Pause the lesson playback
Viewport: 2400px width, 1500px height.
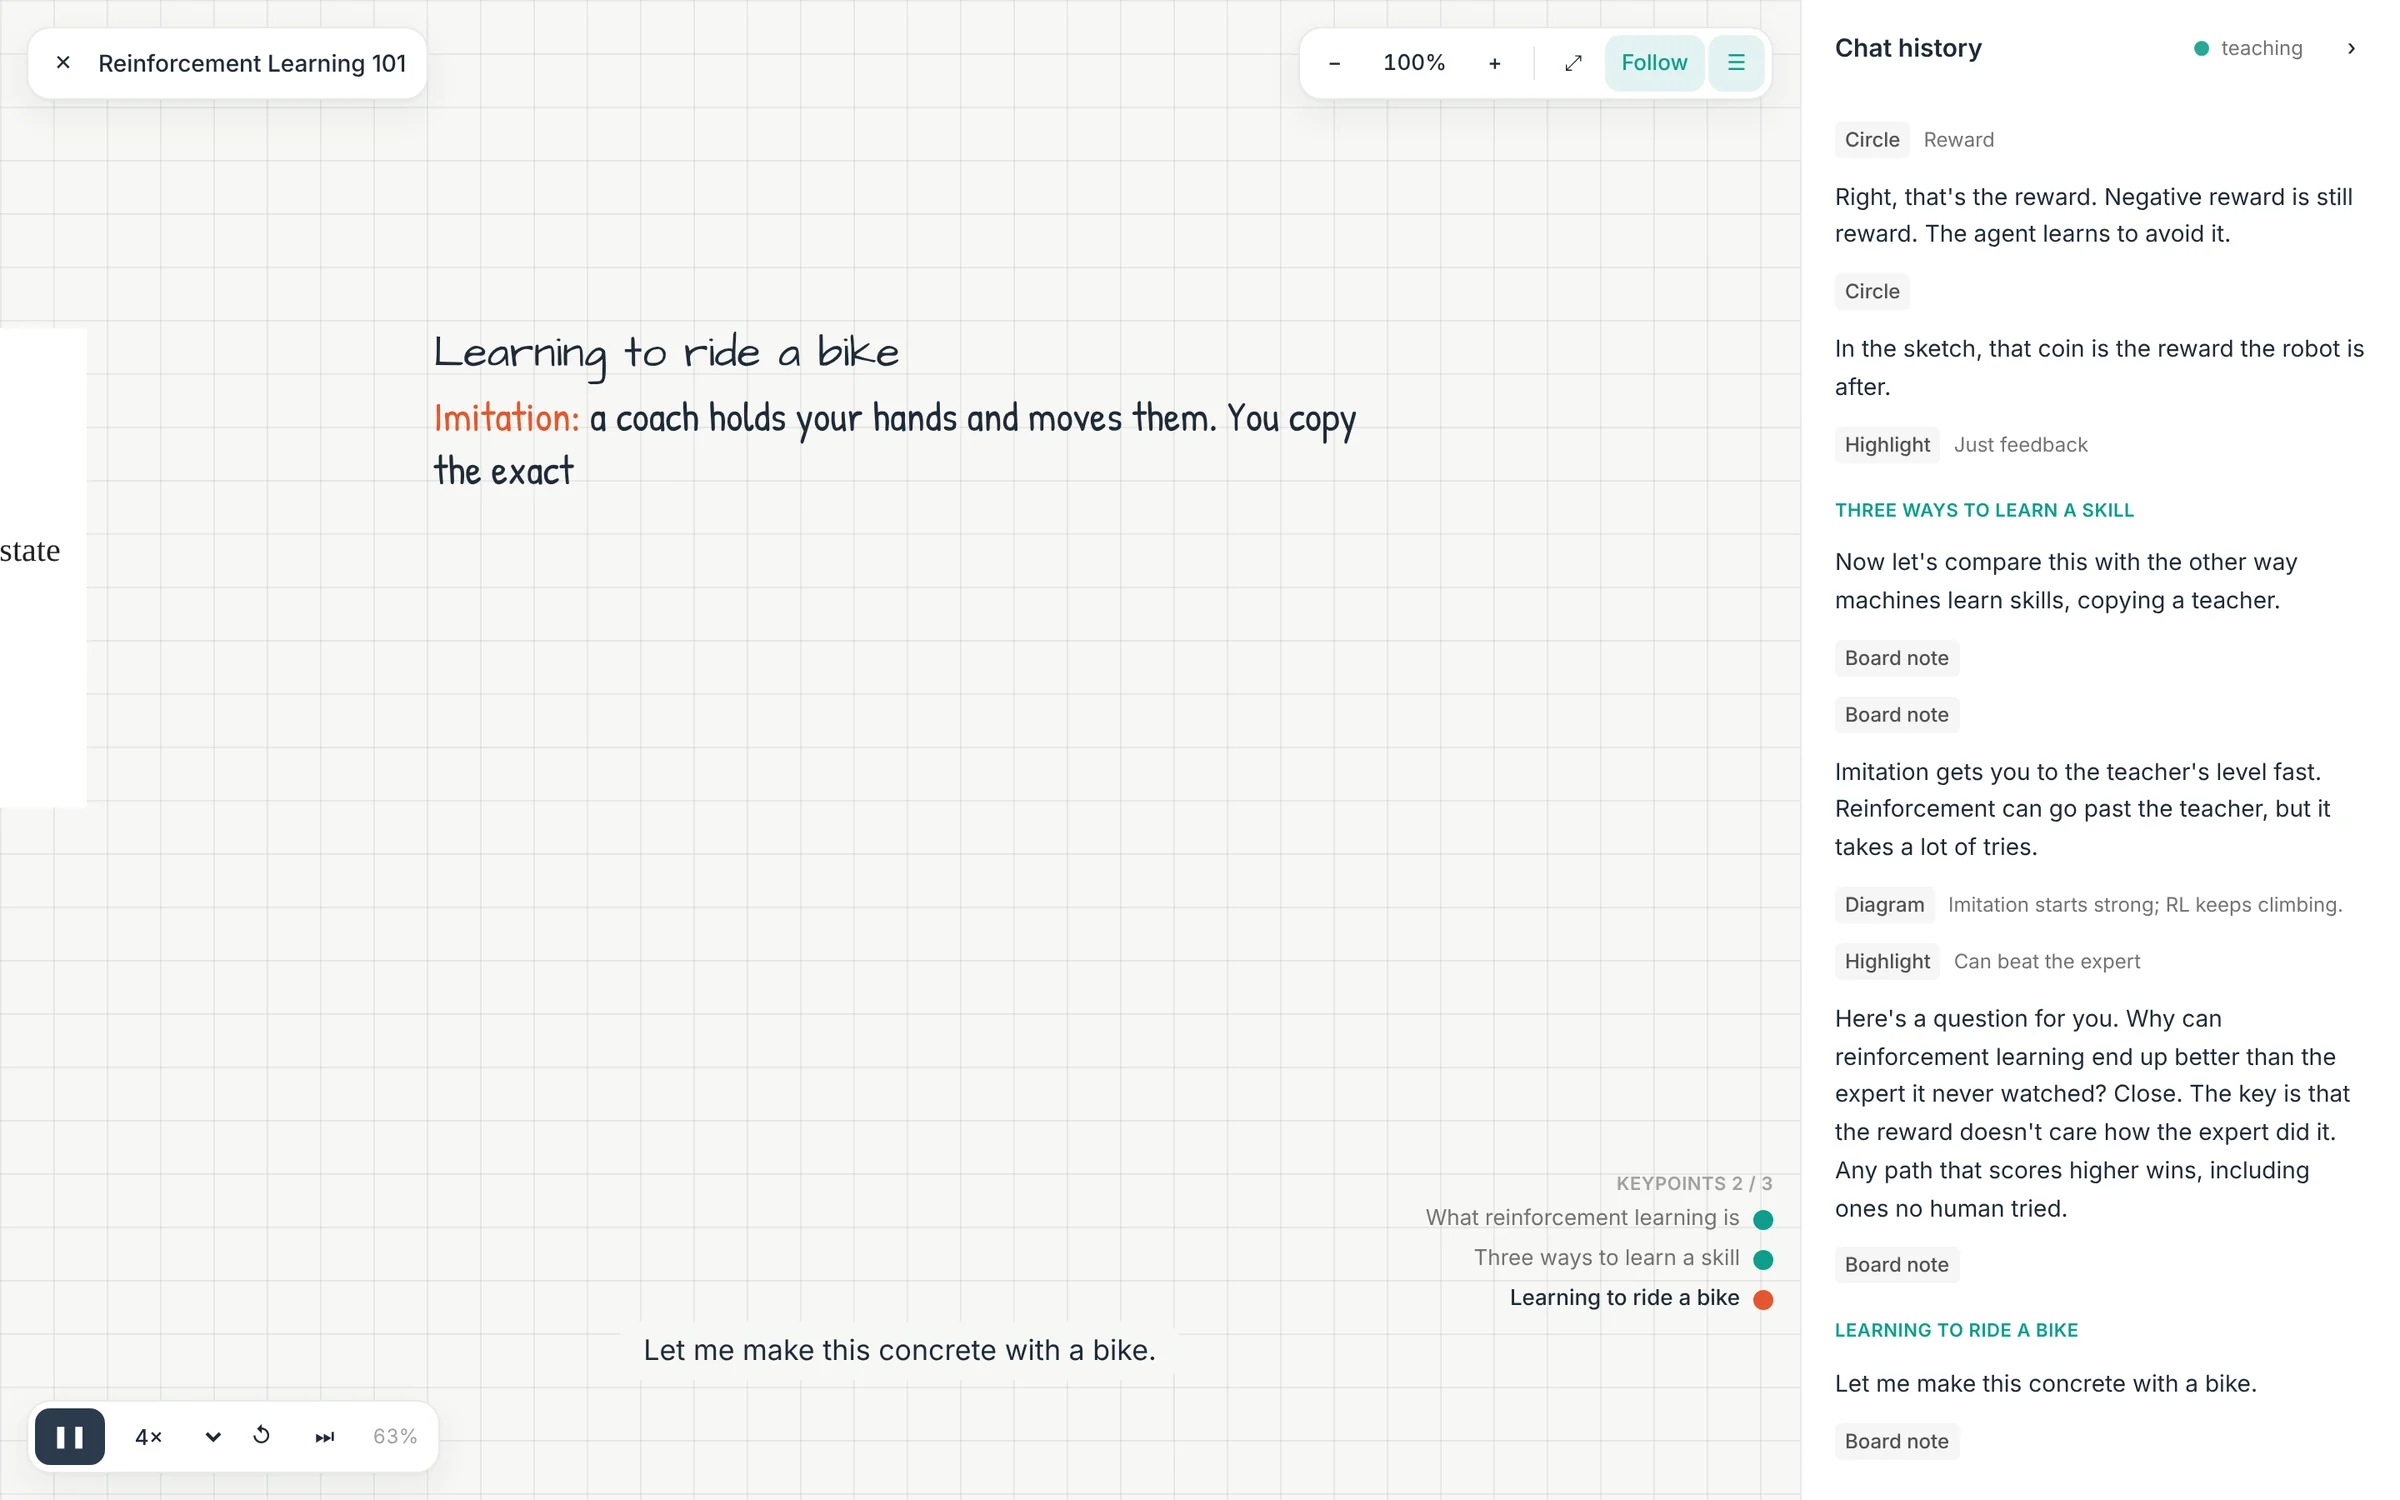(x=70, y=1436)
